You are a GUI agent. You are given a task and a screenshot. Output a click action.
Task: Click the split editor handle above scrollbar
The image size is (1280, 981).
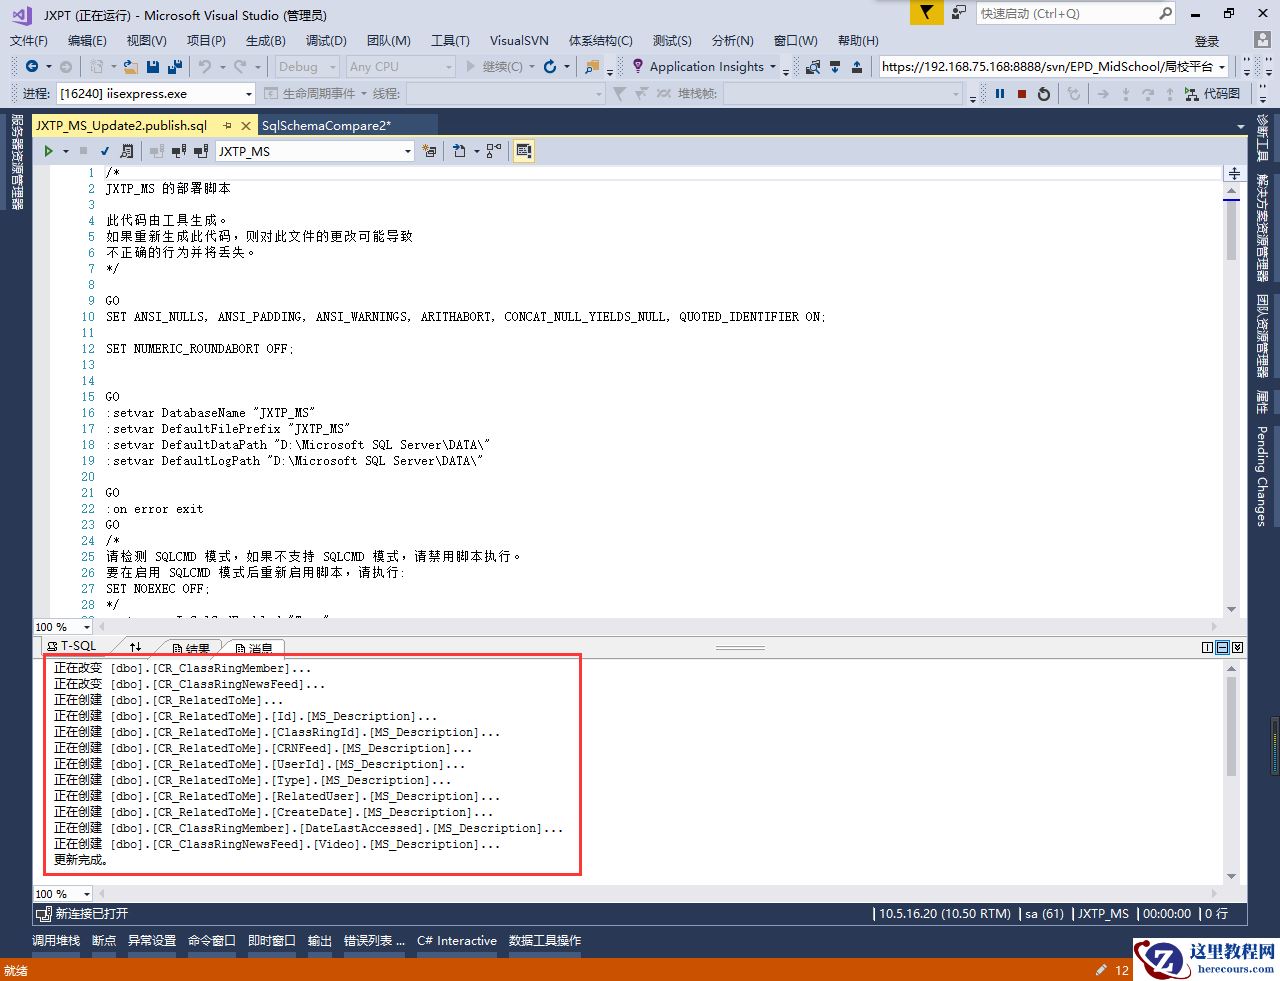pos(1233,173)
